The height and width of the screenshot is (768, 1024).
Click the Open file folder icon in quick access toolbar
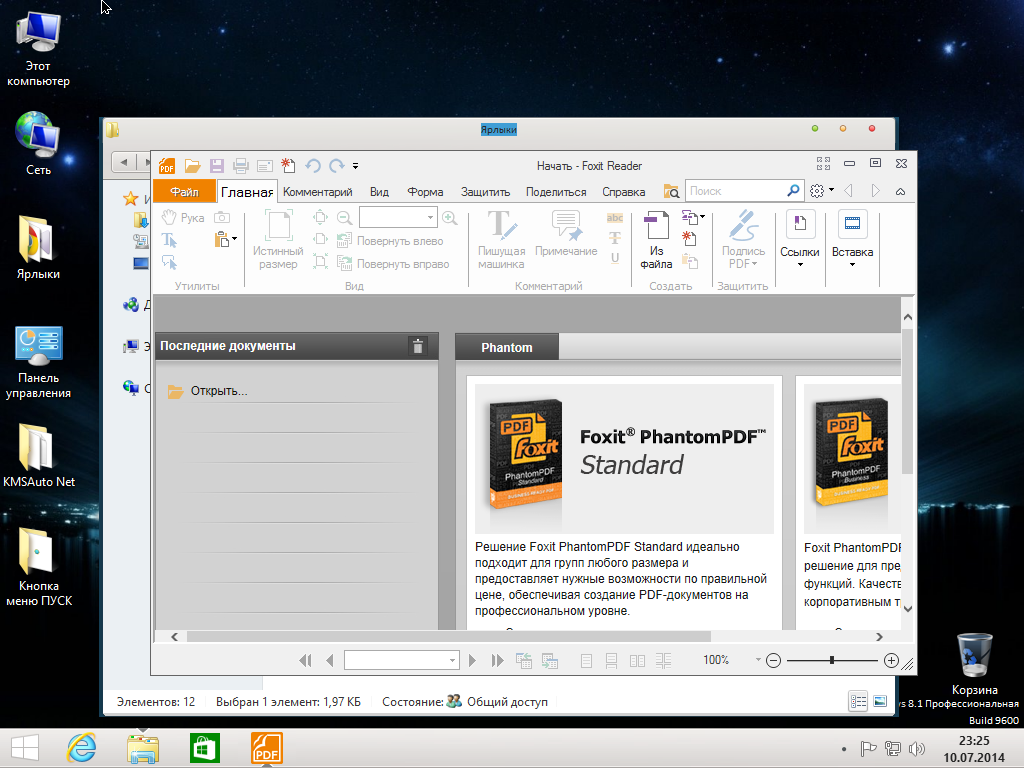pos(192,166)
